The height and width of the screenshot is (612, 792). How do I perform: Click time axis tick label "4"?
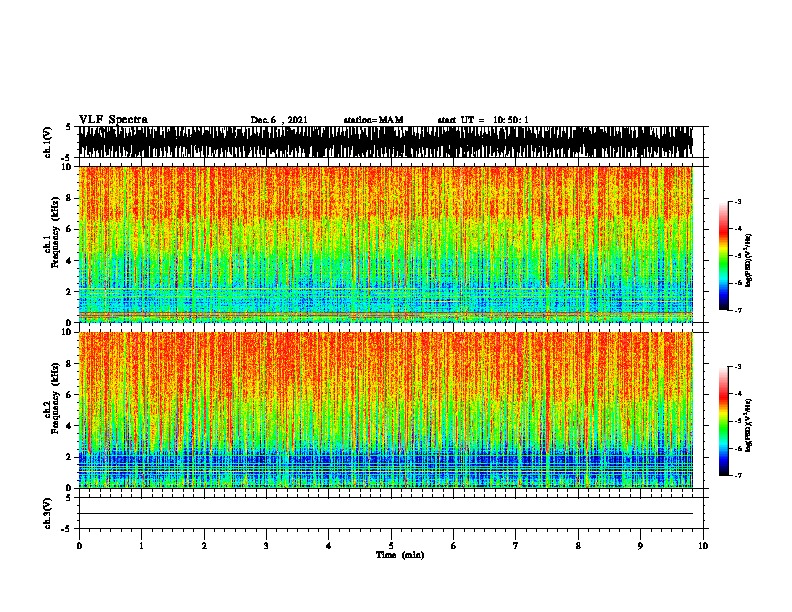pos(329,546)
